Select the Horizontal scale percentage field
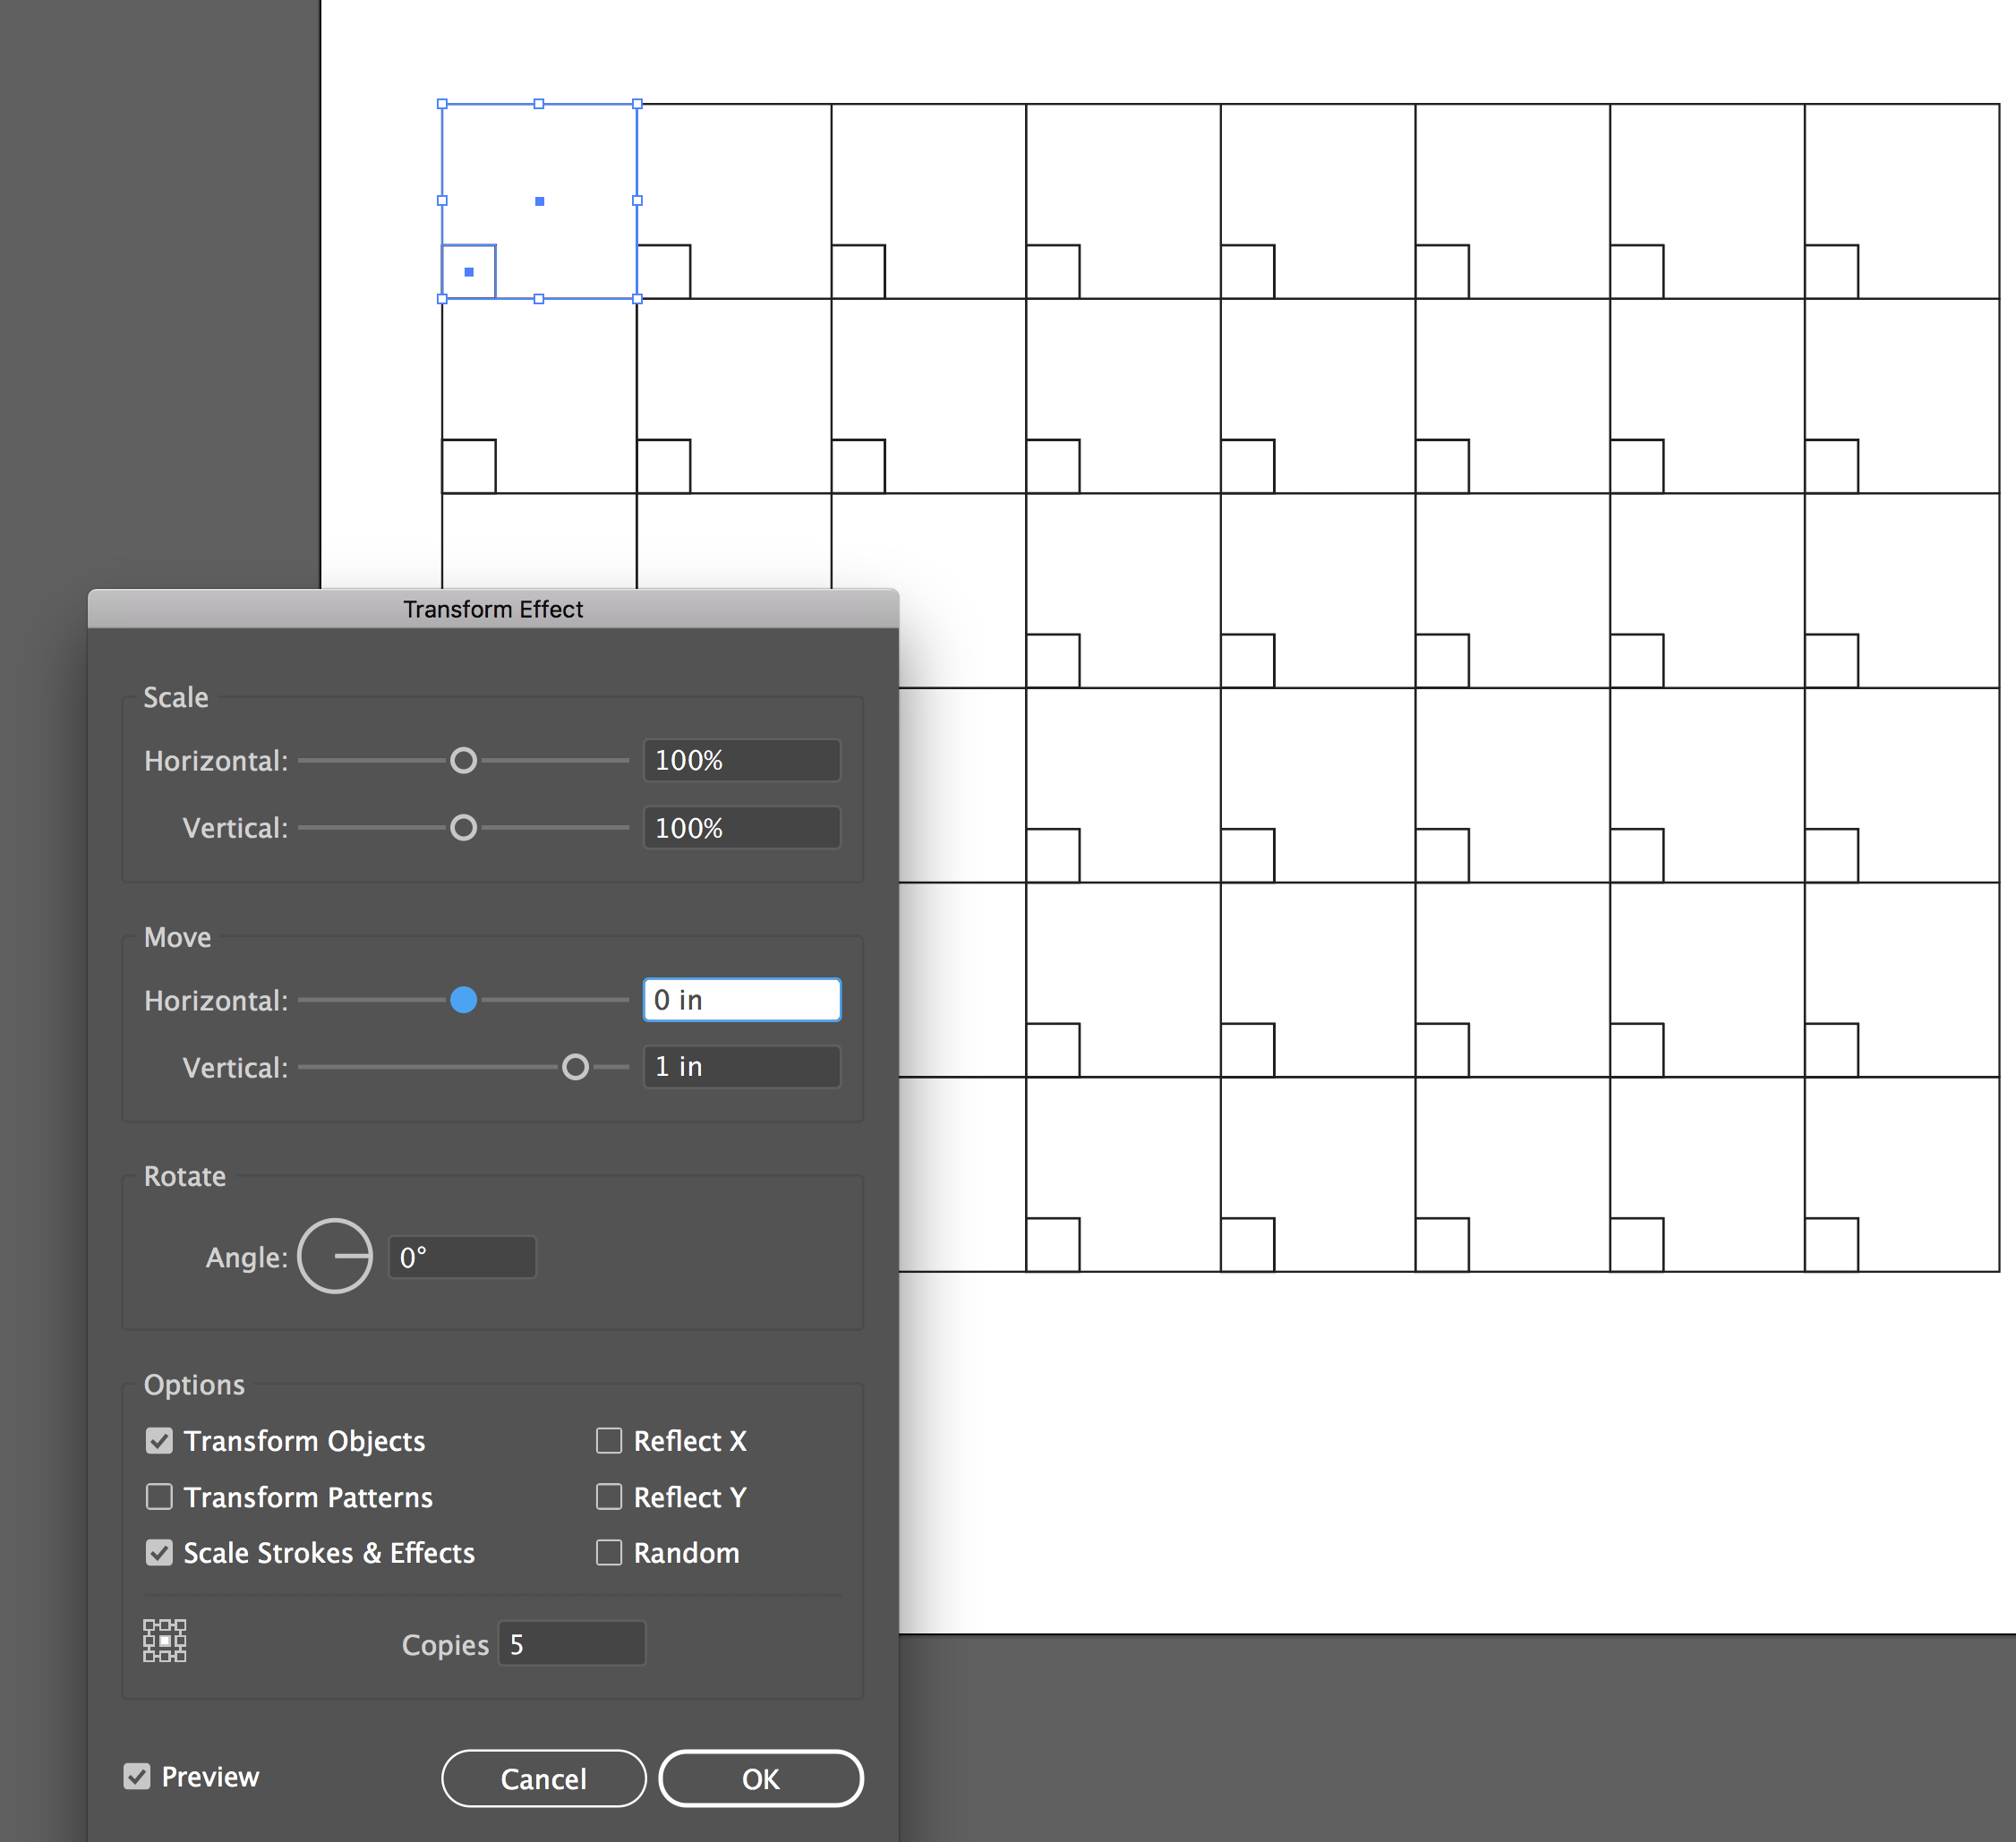Screen dimensions: 2016x1842 pos(741,760)
